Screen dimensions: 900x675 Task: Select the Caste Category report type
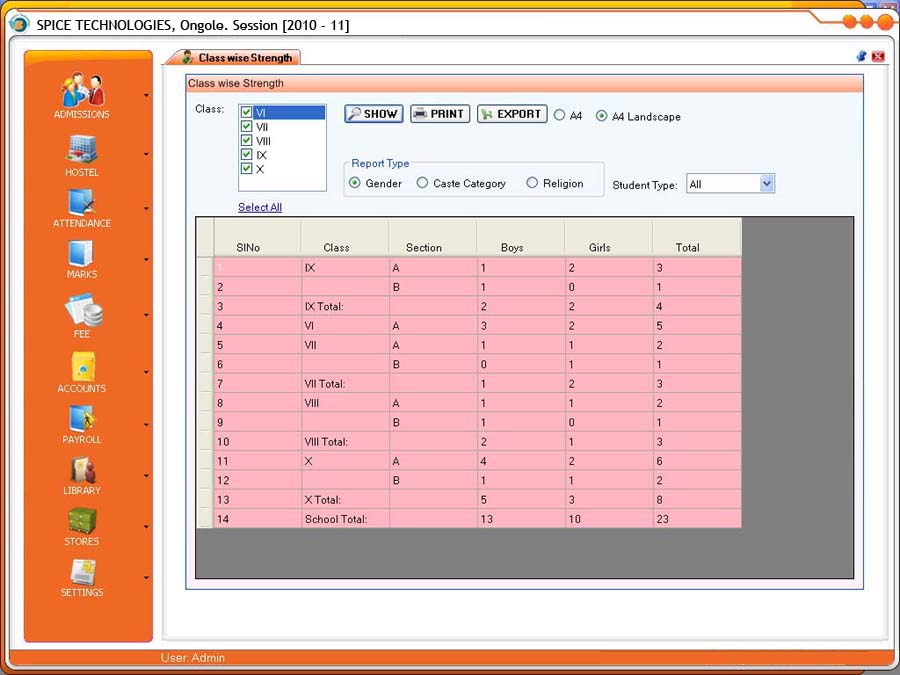click(423, 183)
